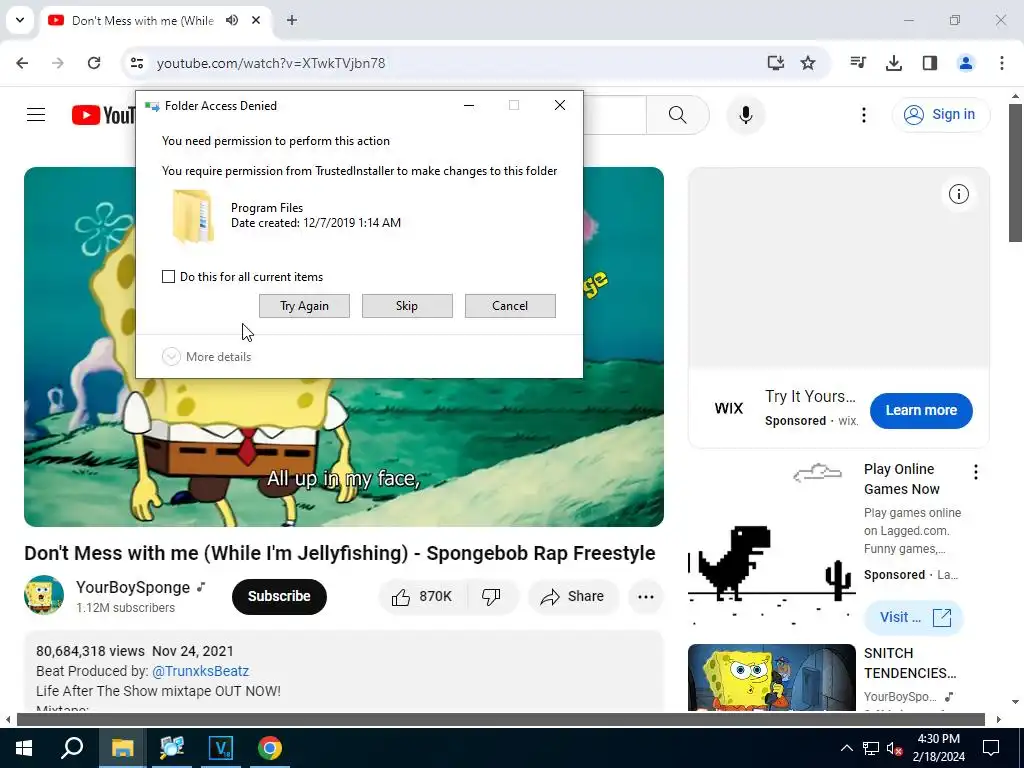The image size is (1024, 768).
Task: Open the muted volume tray icon
Action: [x=895, y=748]
